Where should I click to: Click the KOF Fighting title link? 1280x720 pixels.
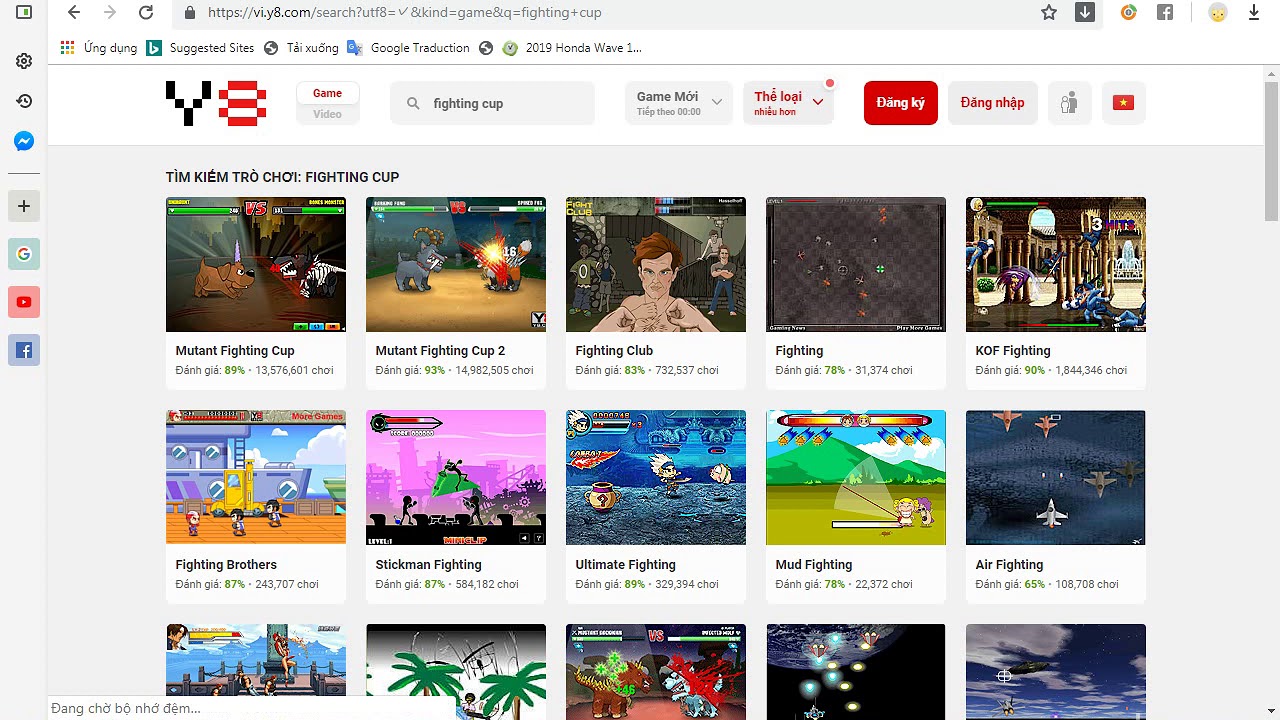pos(1013,351)
